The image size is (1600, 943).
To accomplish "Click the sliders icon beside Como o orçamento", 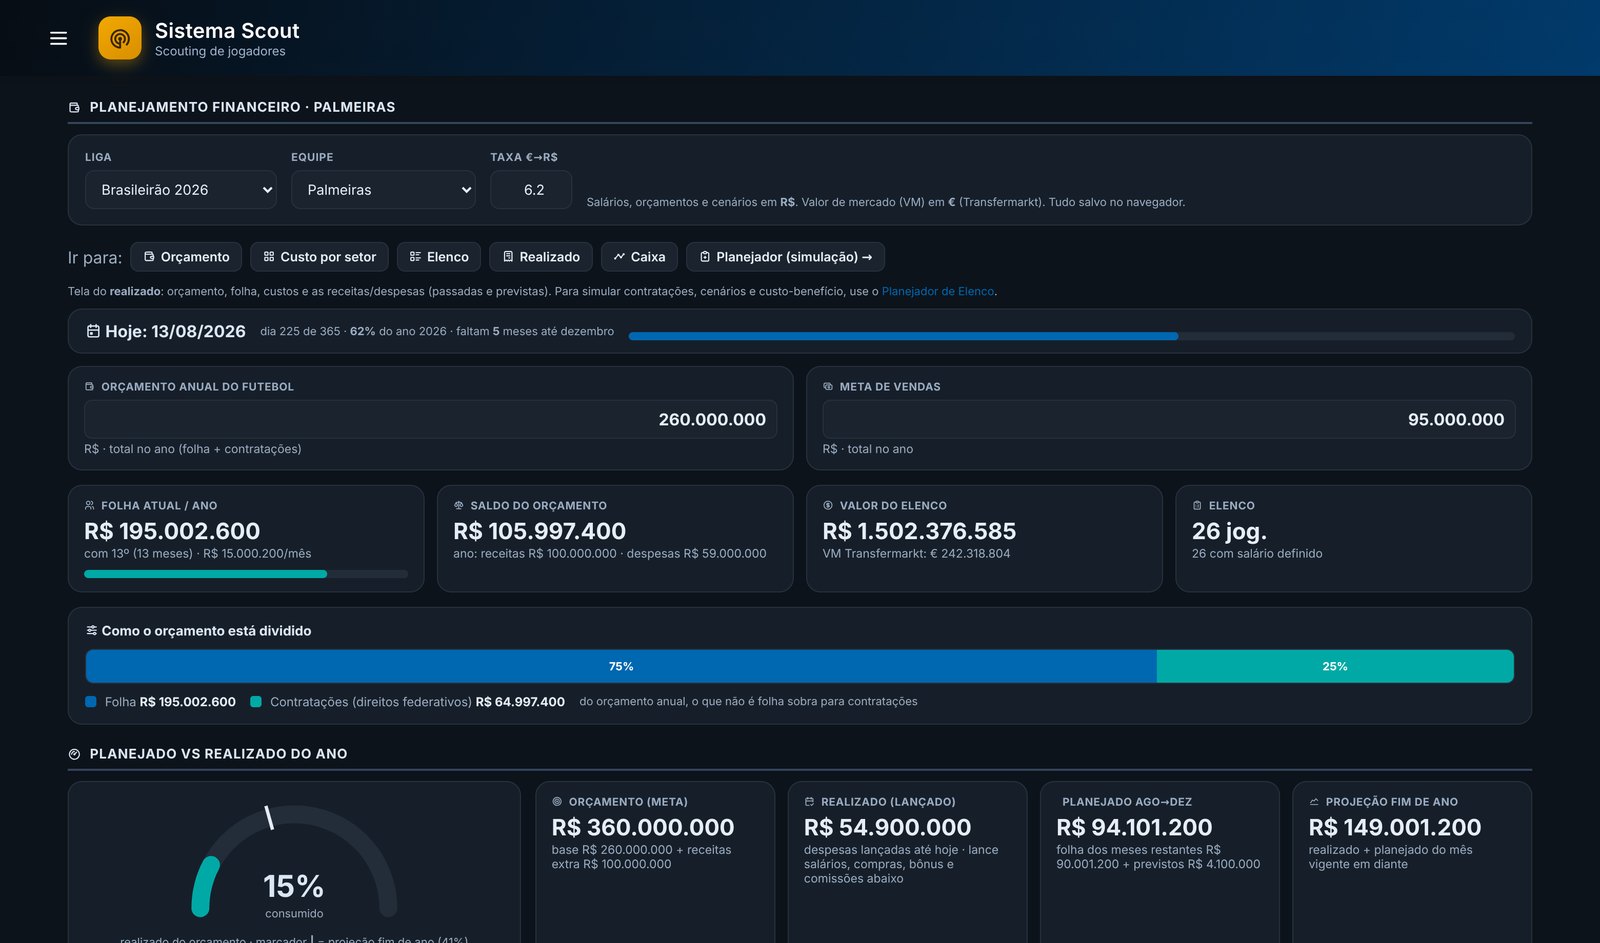I will 92,631.
